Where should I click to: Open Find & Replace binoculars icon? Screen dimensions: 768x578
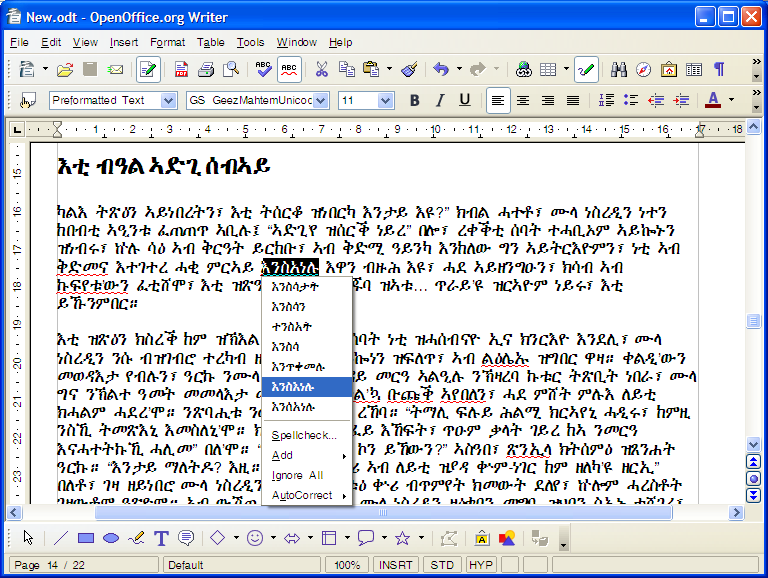pyautogui.click(x=619, y=70)
